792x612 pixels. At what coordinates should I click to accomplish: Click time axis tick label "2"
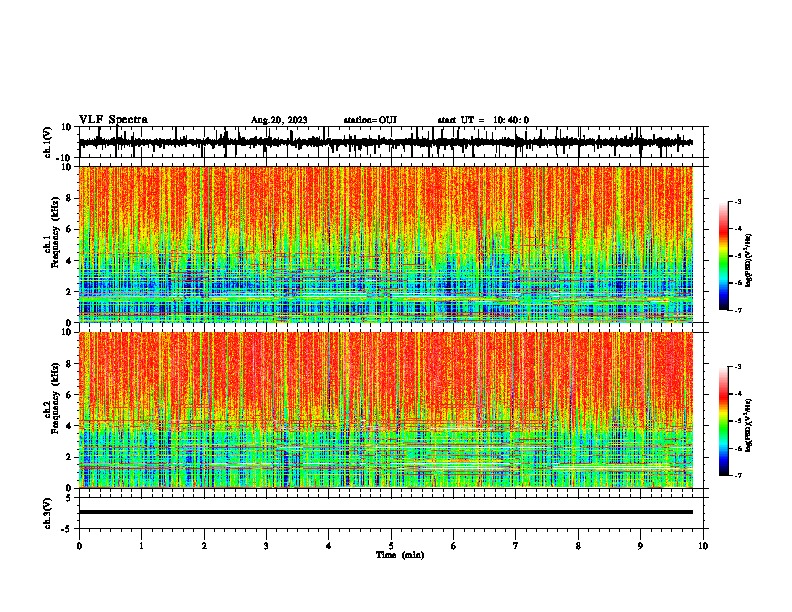coord(204,546)
